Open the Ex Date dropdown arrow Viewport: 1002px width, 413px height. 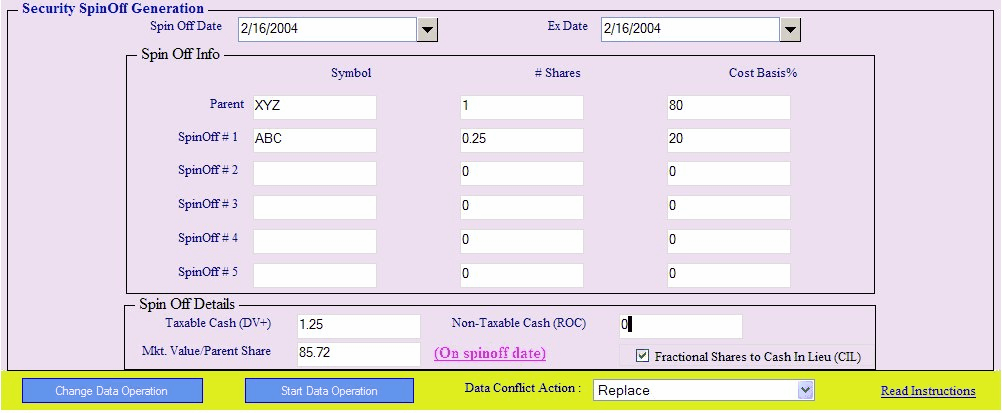click(790, 29)
